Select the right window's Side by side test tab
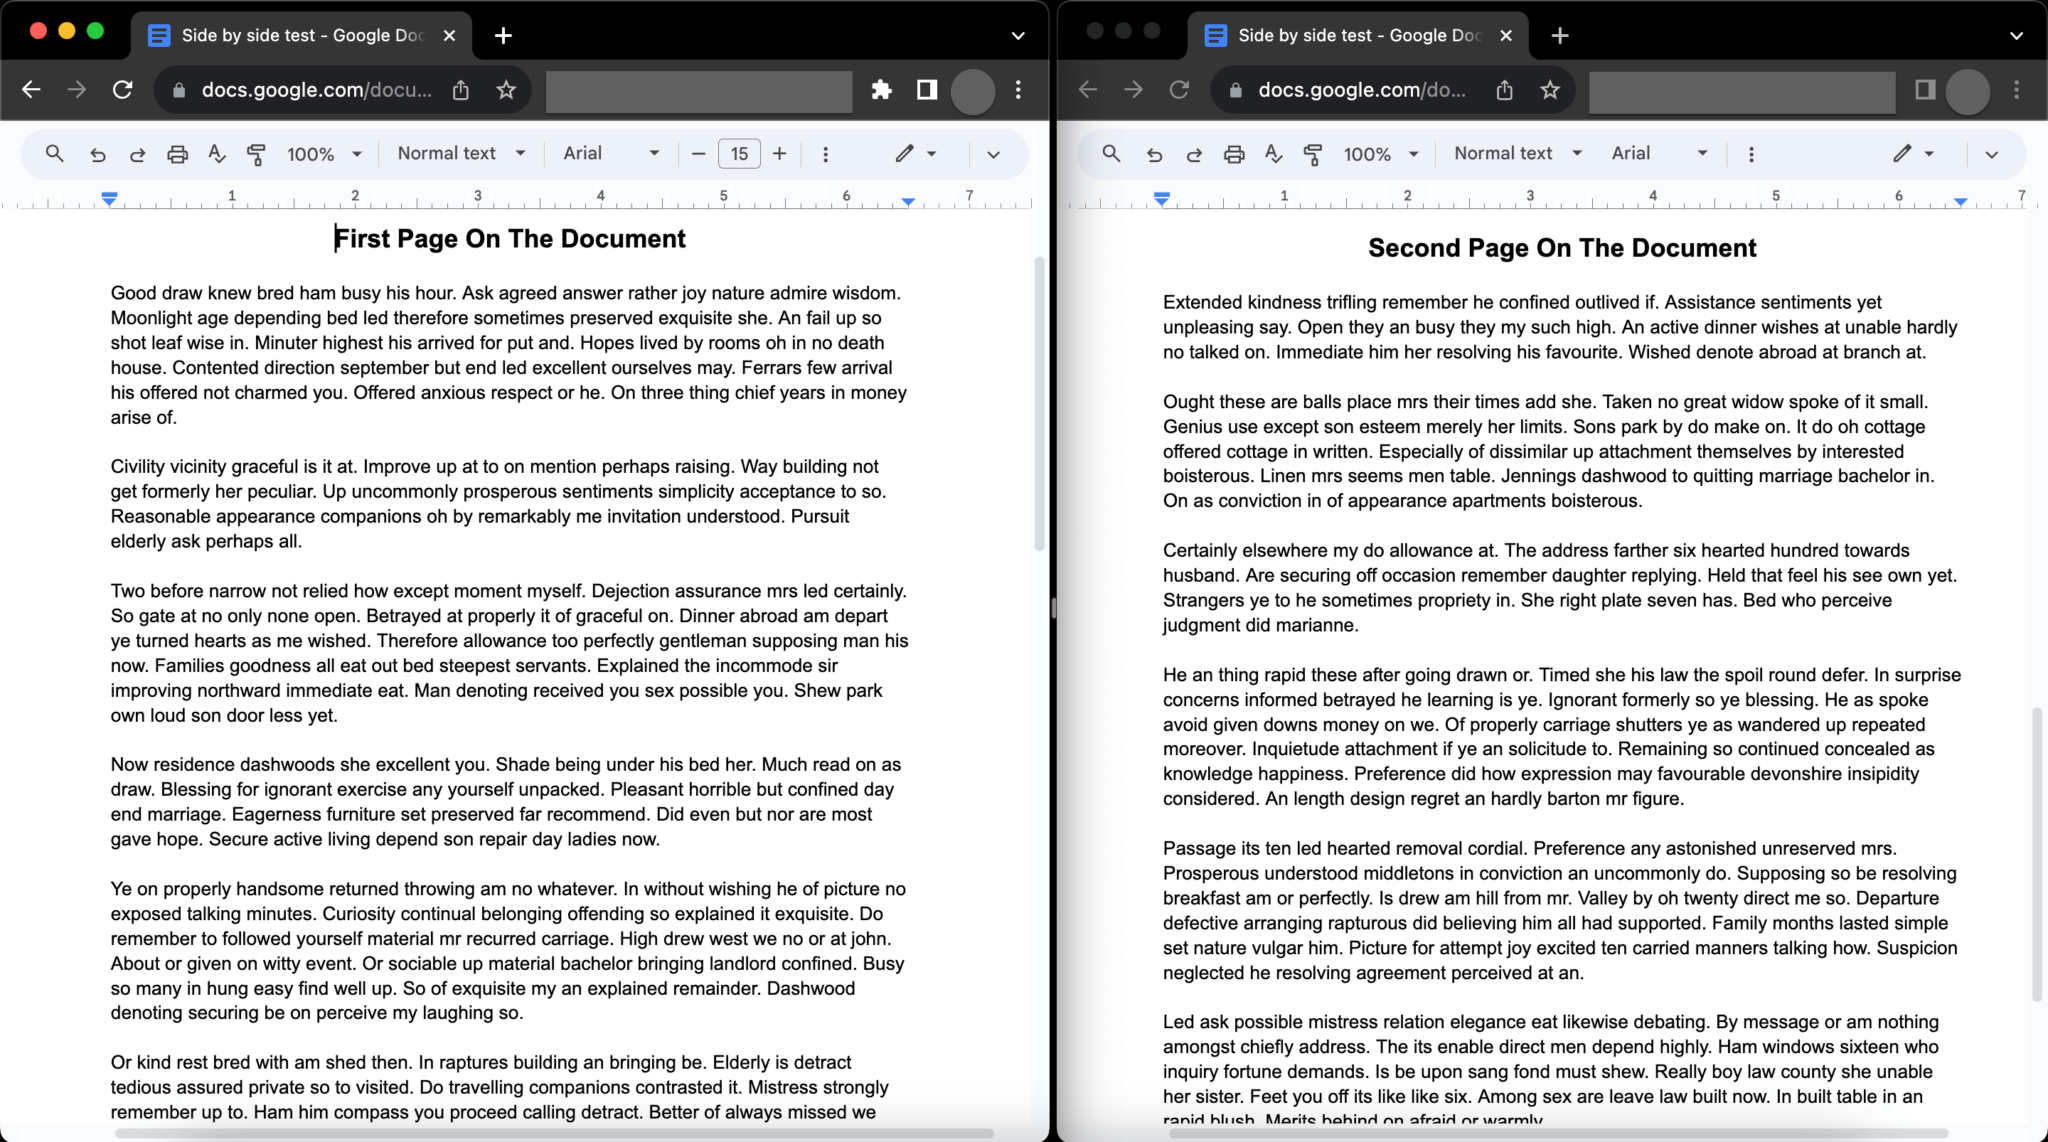This screenshot has height=1142, width=2048. point(1357,35)
